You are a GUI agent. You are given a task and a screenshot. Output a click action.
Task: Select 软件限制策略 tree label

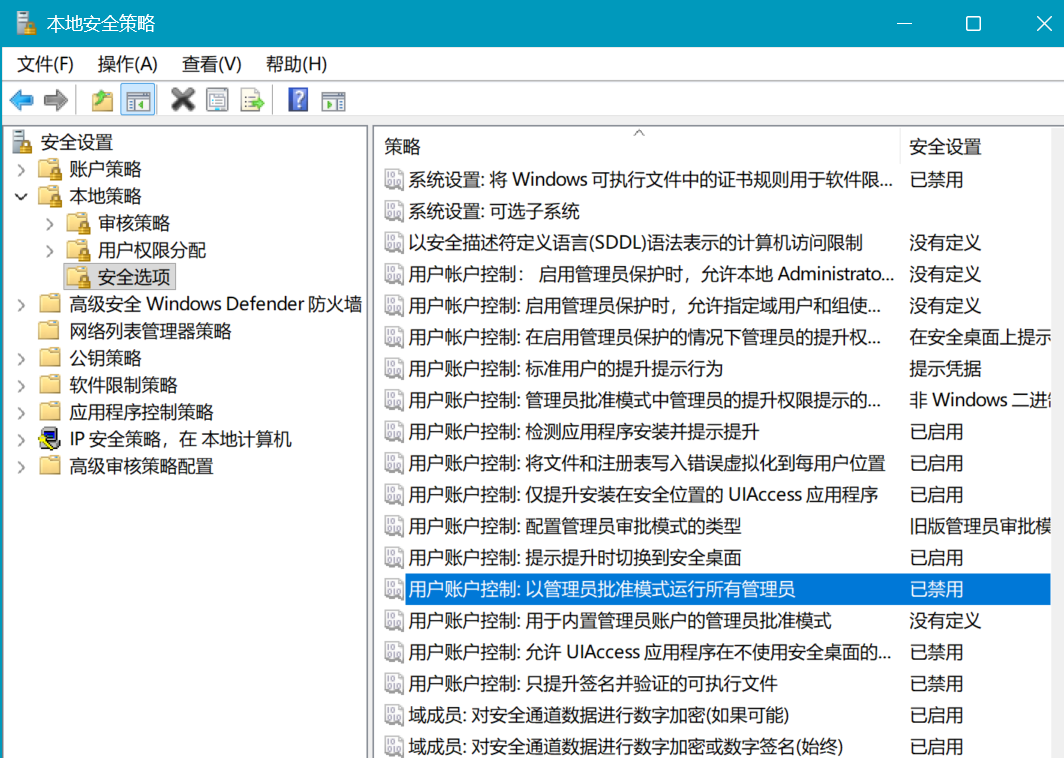123,385
